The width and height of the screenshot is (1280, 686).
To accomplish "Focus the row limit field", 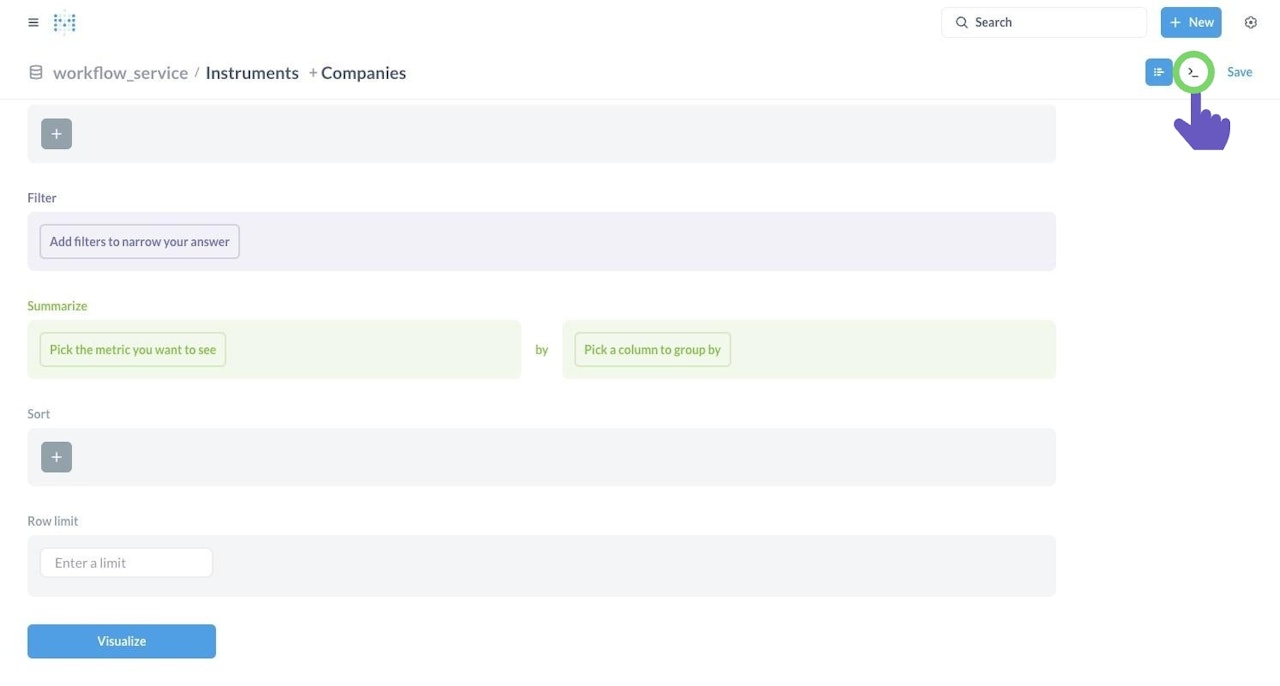I will [x=127, y=563].
